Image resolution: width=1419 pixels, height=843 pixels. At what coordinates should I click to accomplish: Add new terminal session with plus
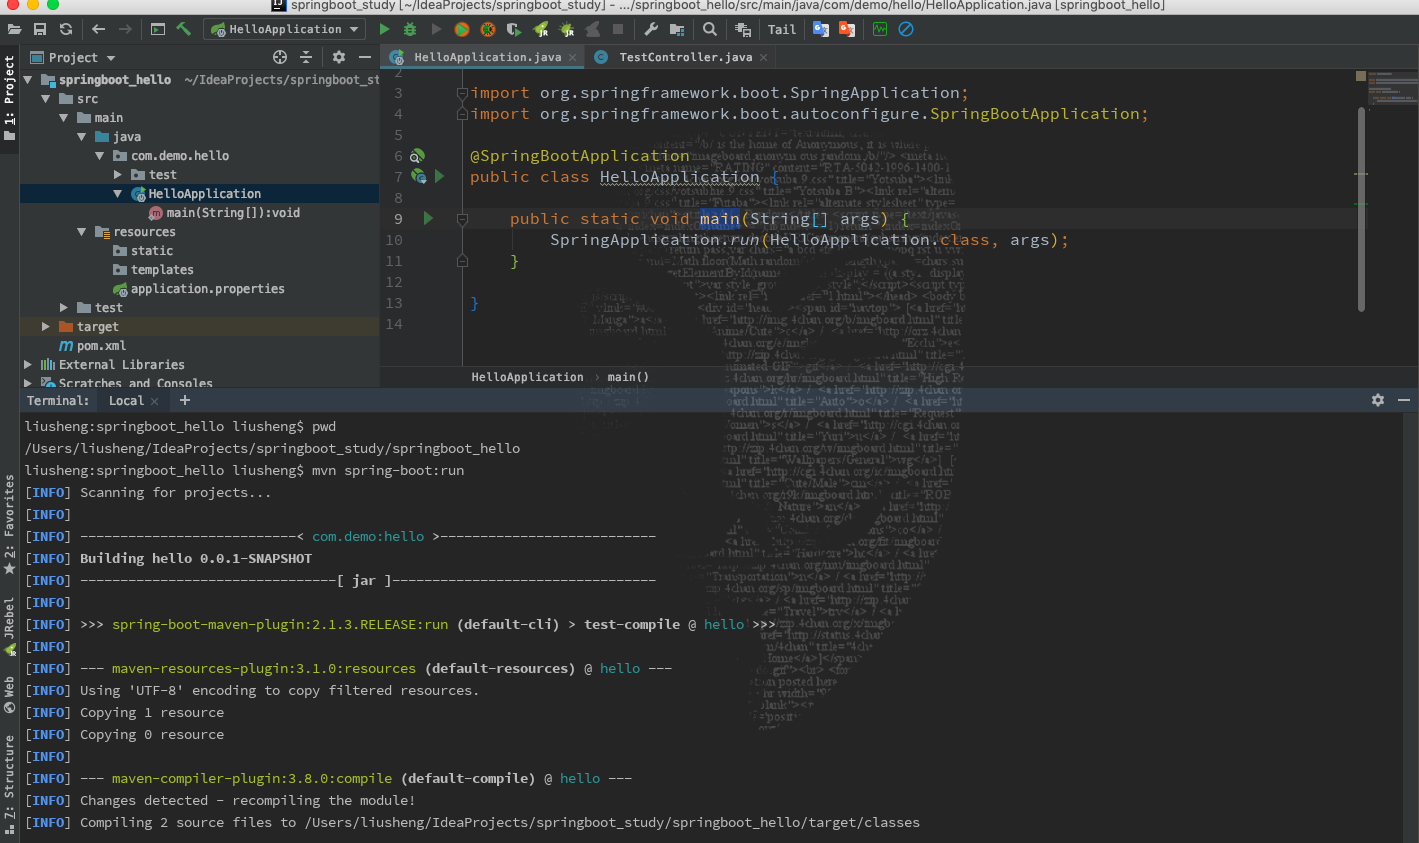pyautogui.click(x=185, y=400)
